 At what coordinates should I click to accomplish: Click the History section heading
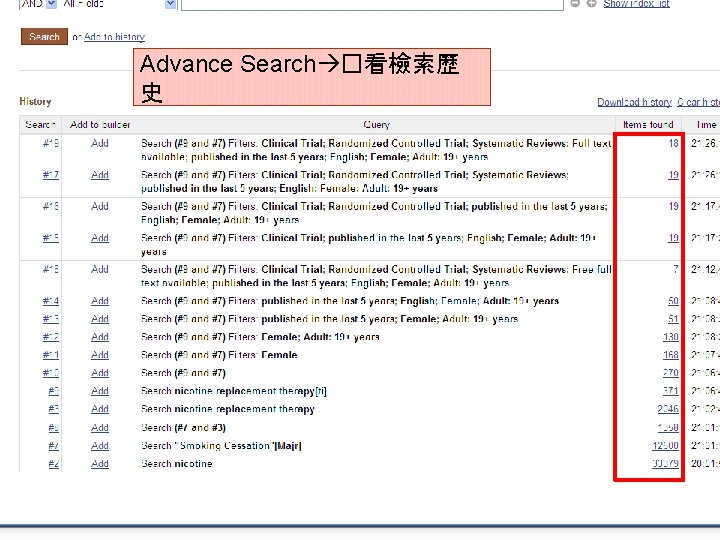(35, 101)
